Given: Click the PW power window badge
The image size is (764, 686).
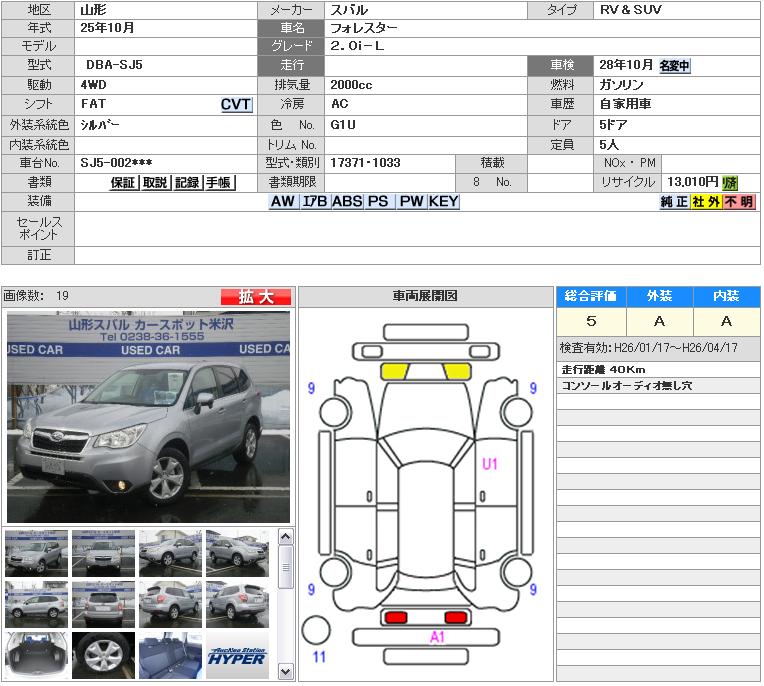Looking at the screenshot, I should click(x=411, y=202).
